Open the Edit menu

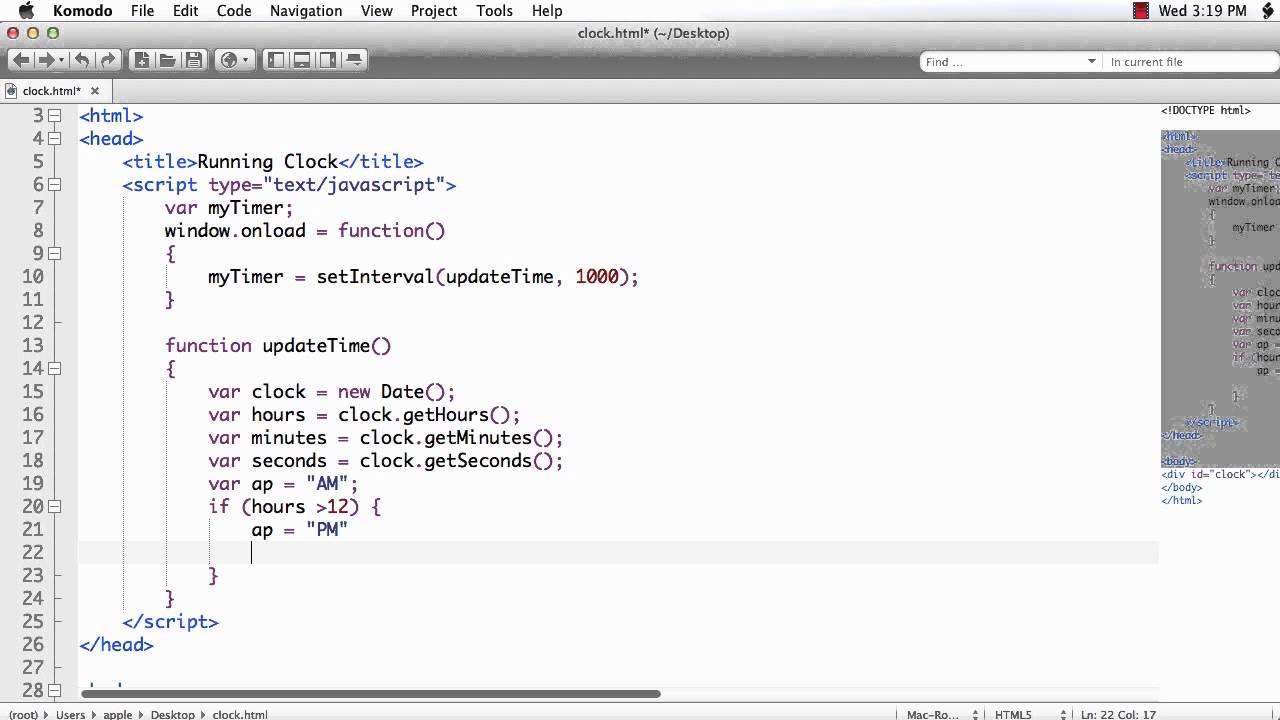(x=185, y=11)
